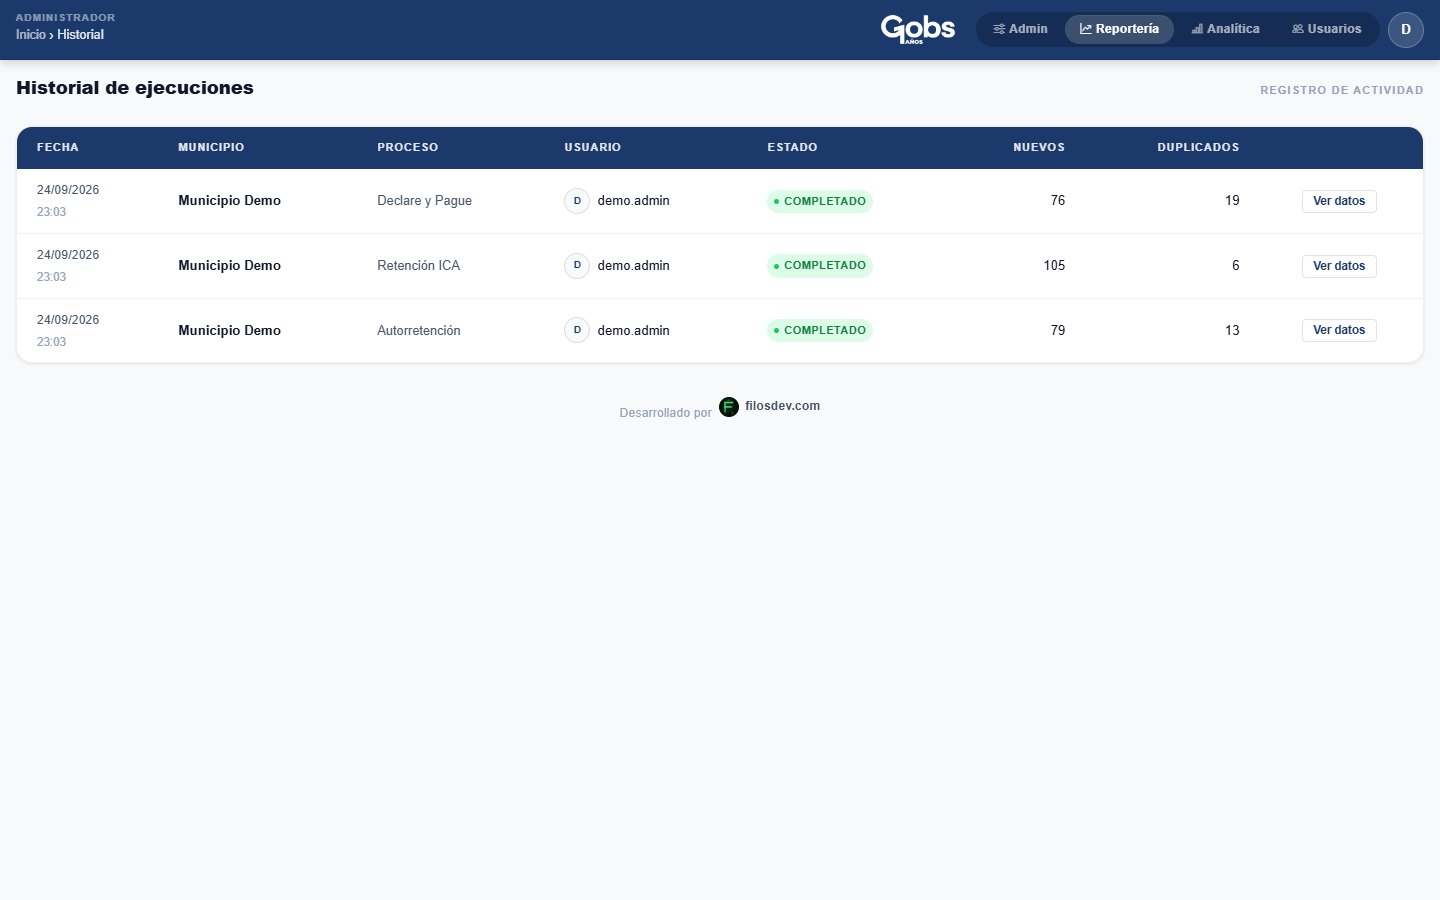Viewport: 1440px width, 900px height.
Task: Switch to the Reportería tab
Action: pyautogui.click(x=1119, y=29)
